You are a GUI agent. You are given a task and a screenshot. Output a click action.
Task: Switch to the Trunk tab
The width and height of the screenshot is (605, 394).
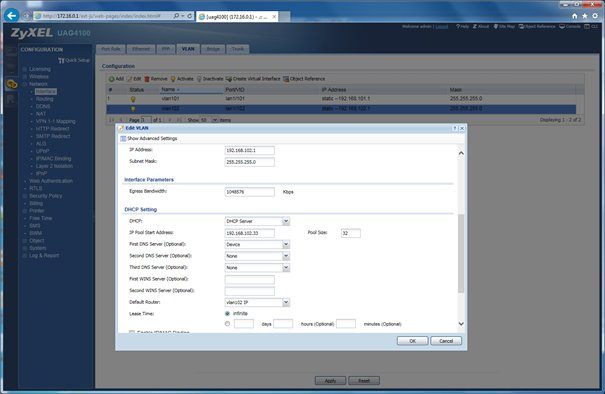click(238, 49)
